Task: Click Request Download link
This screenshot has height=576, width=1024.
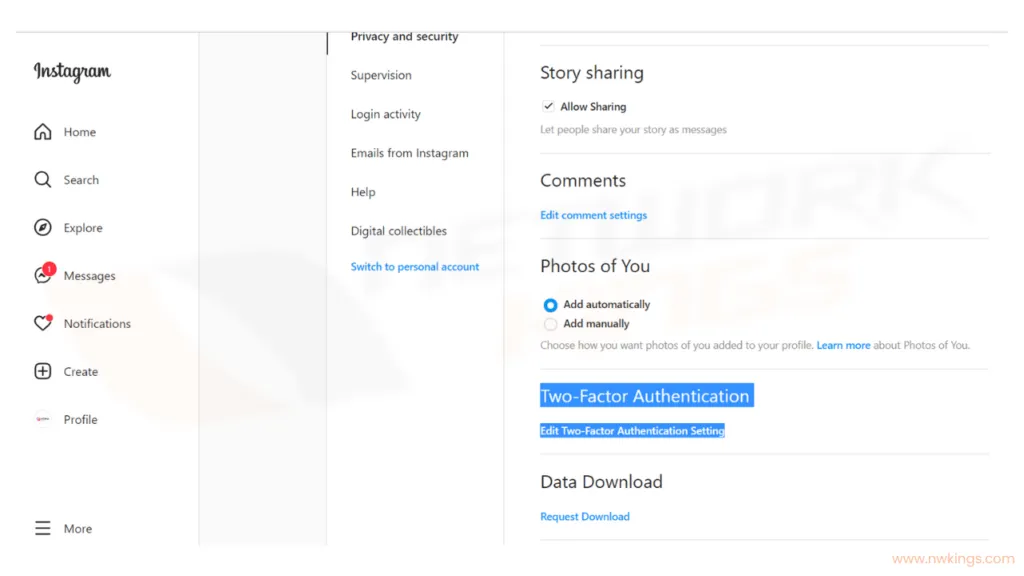Action: pos(584,516)
